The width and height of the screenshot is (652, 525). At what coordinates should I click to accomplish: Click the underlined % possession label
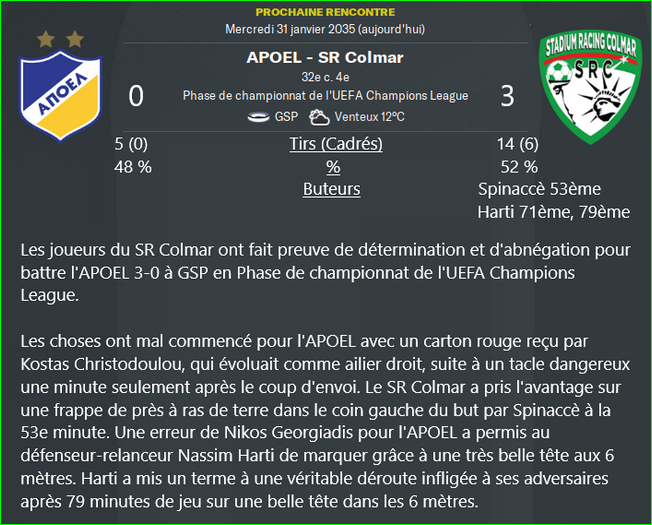tap(333, 167)
